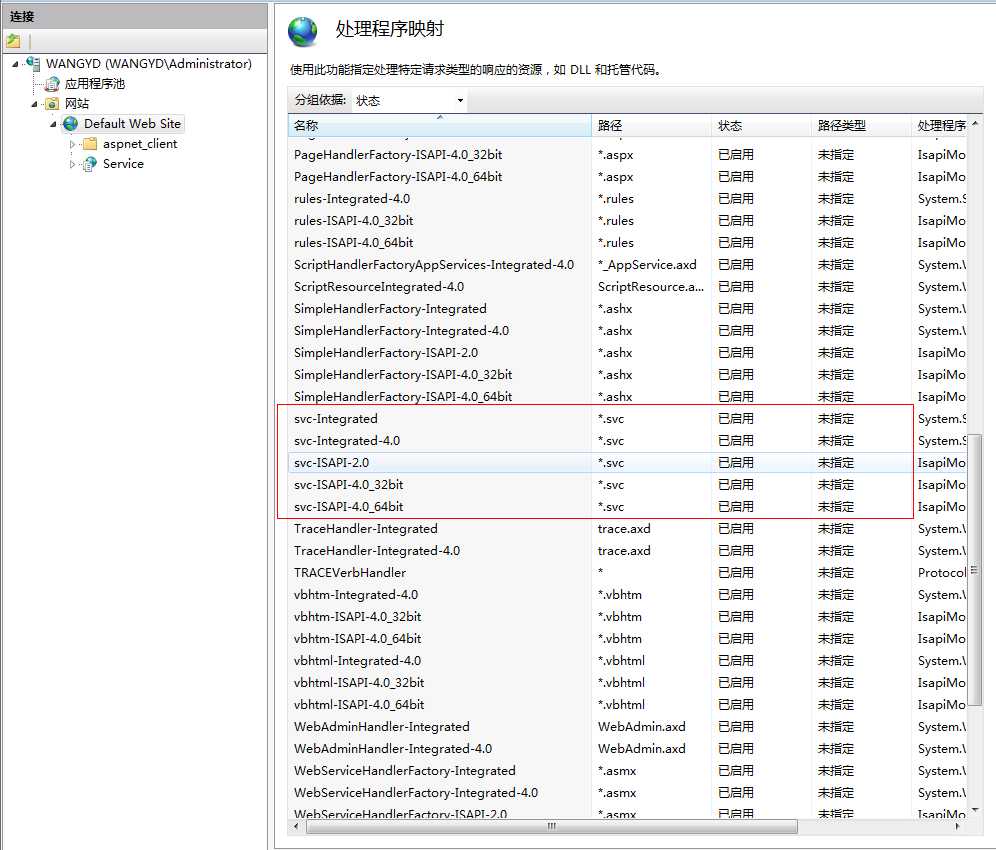Viewport: 996px width, 850px height.
Task: Select the Service tree item
Action: click(x=123, y=164)
